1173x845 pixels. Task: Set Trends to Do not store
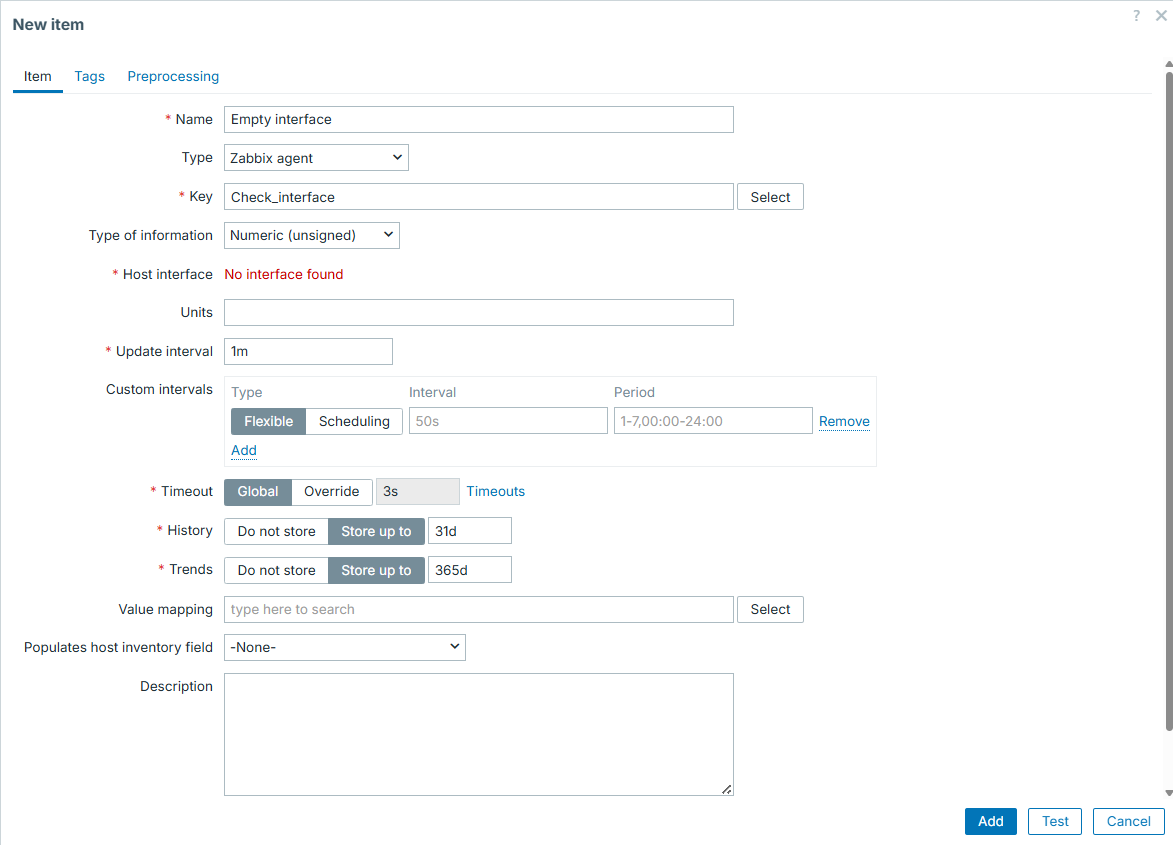pos(276,570)
